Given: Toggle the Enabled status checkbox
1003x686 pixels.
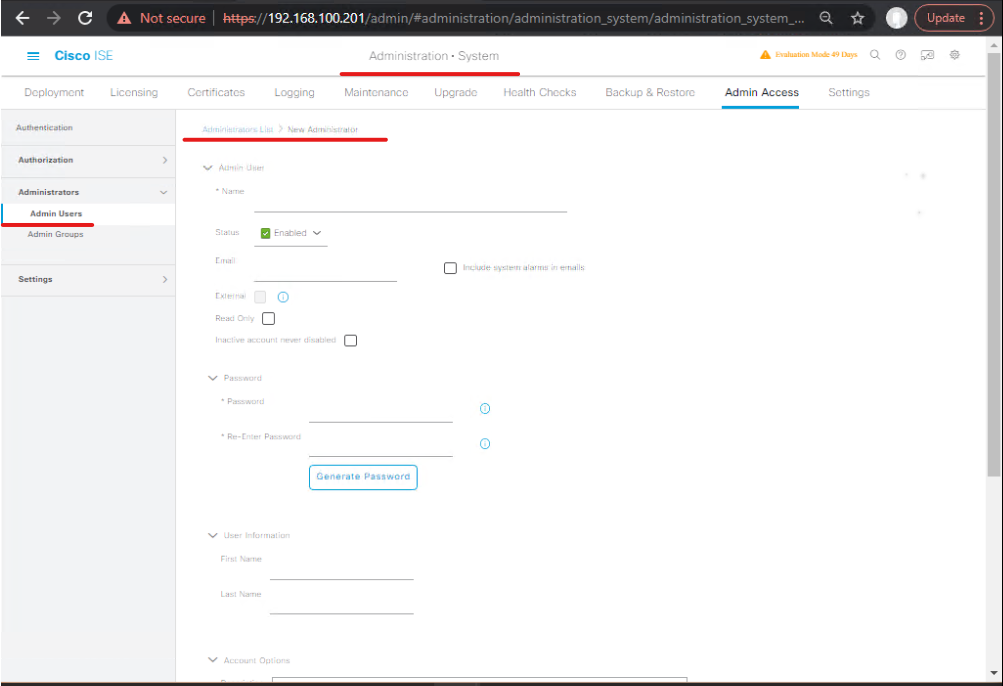Looking at the screenshot, I should click(x=265, y=233).
